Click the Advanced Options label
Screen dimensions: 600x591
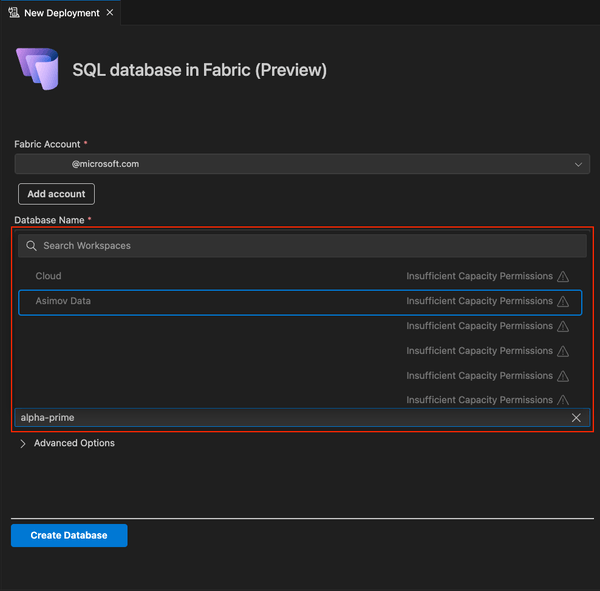pos(74,443)
